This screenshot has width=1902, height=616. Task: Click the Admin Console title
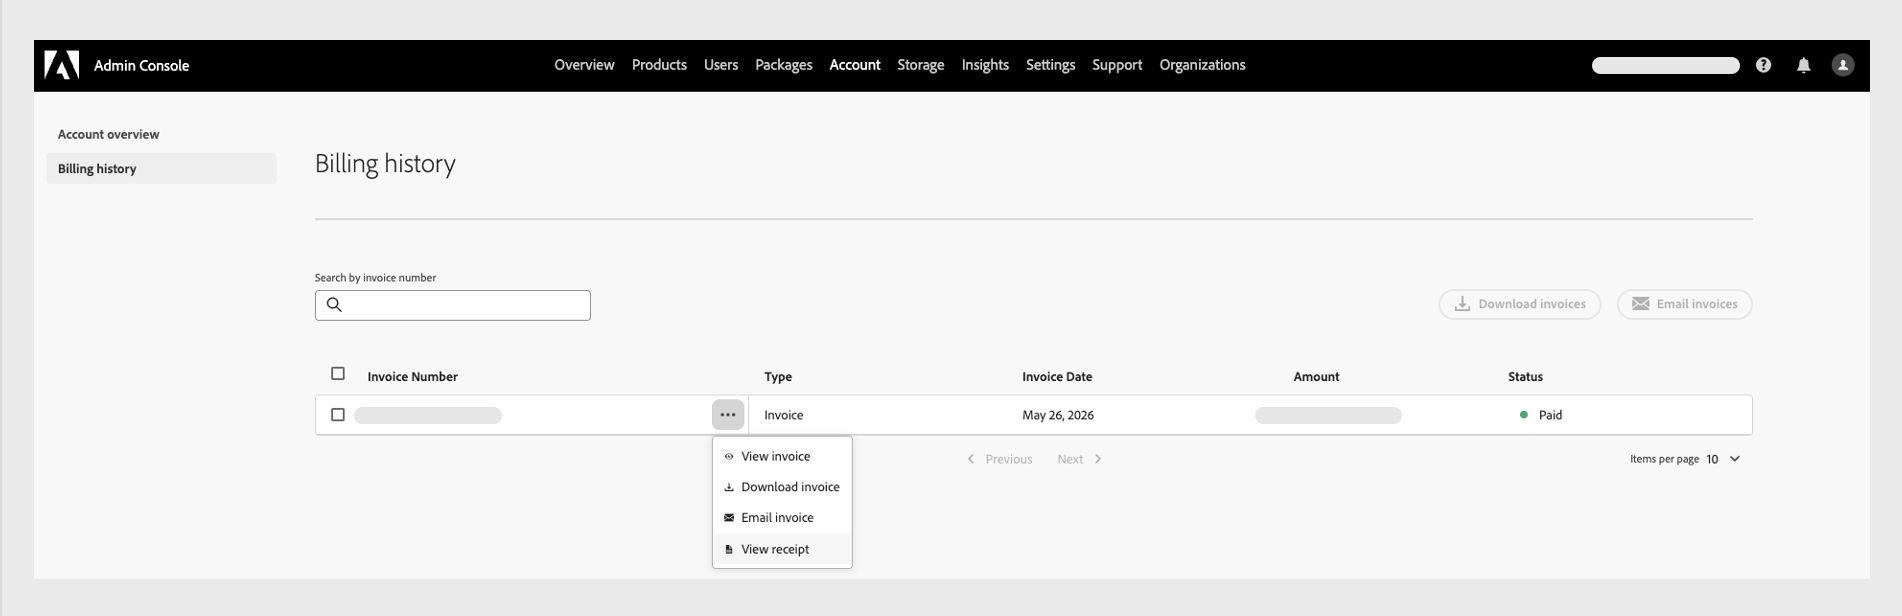(141, 66)
